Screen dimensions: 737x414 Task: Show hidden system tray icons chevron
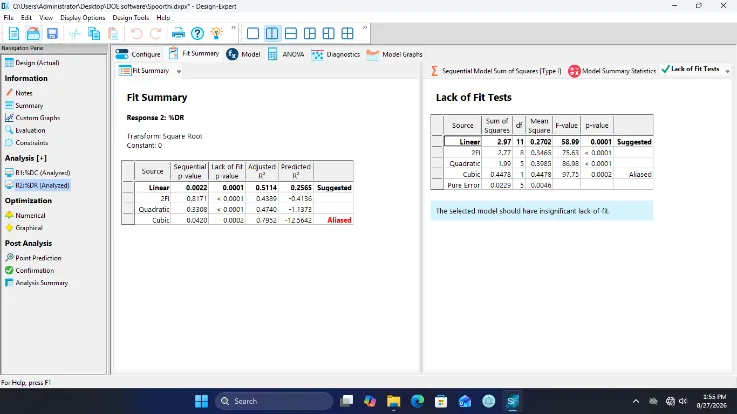click(x=636, y=401)
